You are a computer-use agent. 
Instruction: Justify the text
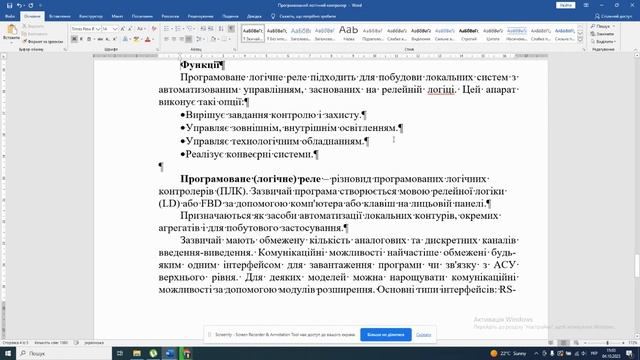coord(189,39)
